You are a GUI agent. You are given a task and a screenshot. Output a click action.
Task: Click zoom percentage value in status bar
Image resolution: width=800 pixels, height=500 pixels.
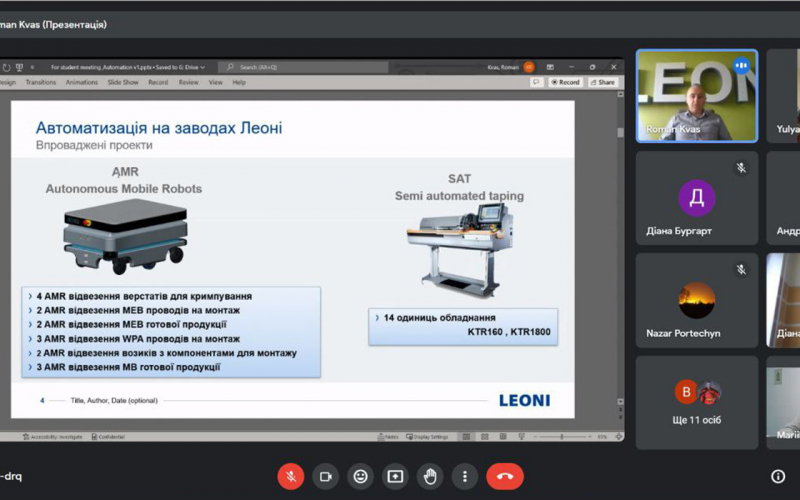coord(603,437)
